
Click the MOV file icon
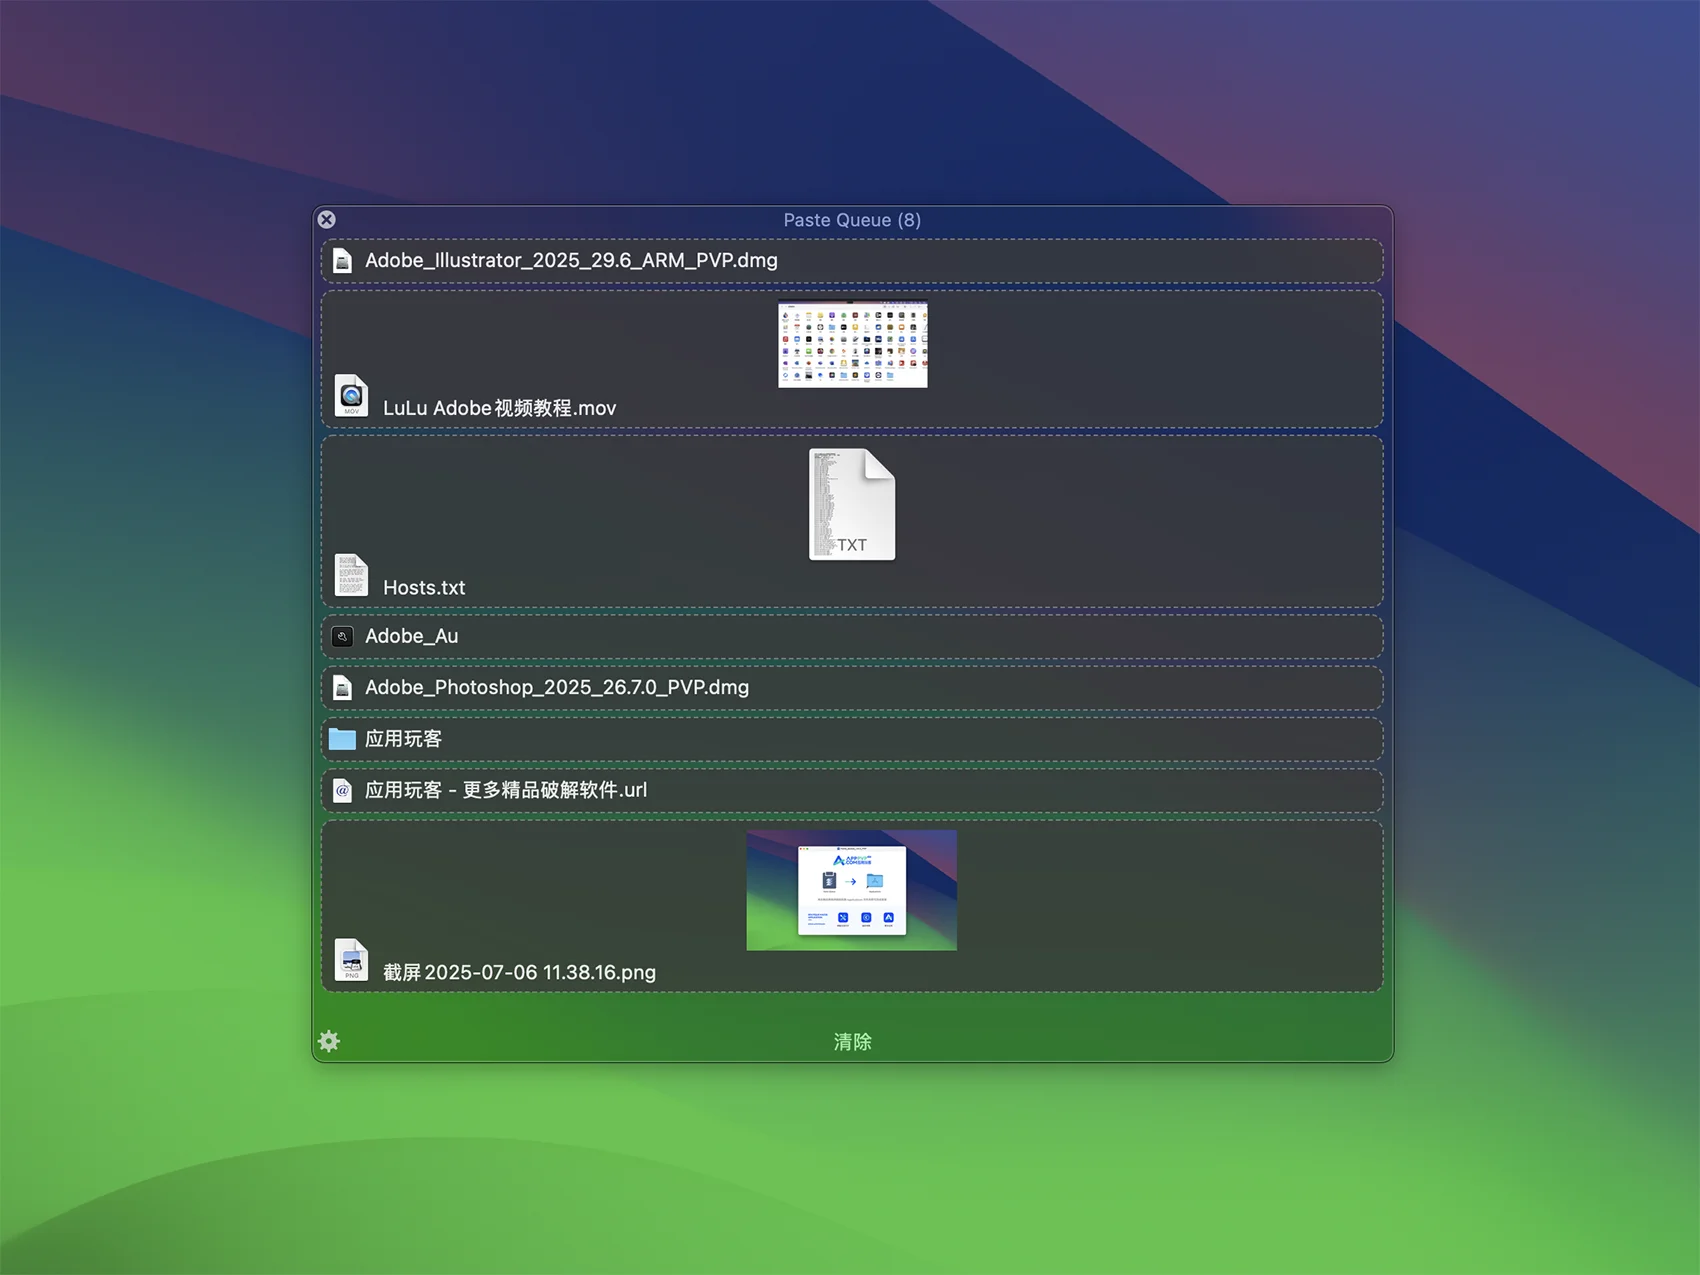click(x=351, y=395)
